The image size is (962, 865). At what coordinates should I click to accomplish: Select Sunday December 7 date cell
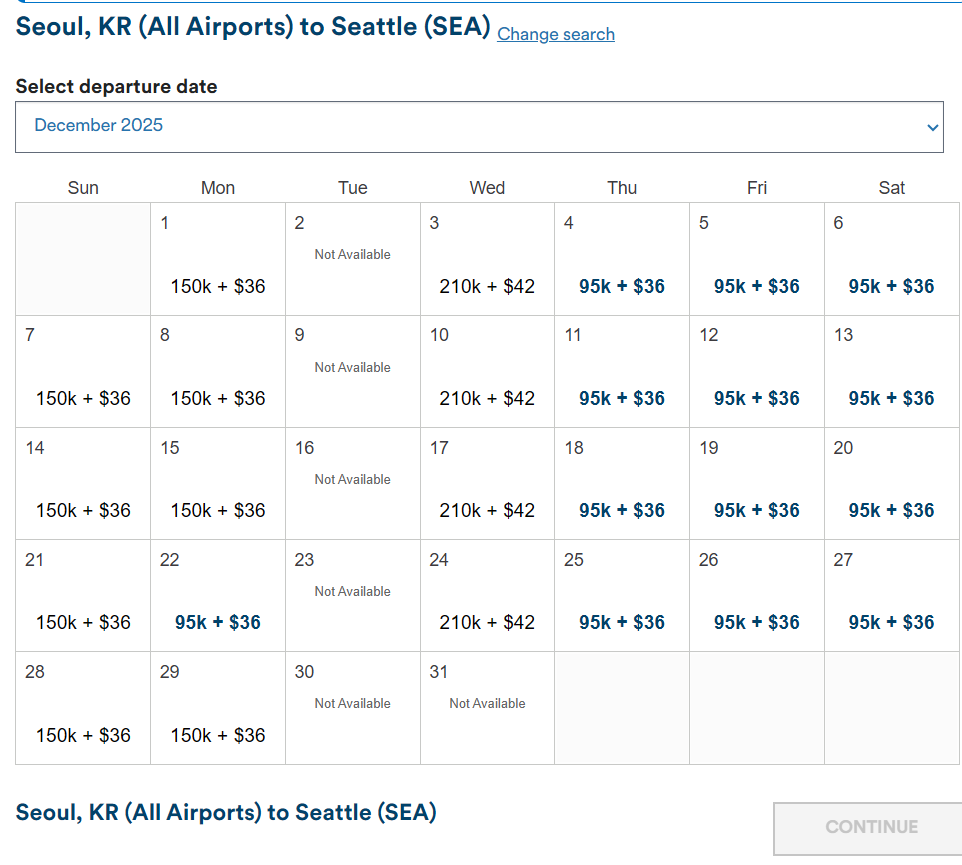pyautogui.click(x=83, y=372)
